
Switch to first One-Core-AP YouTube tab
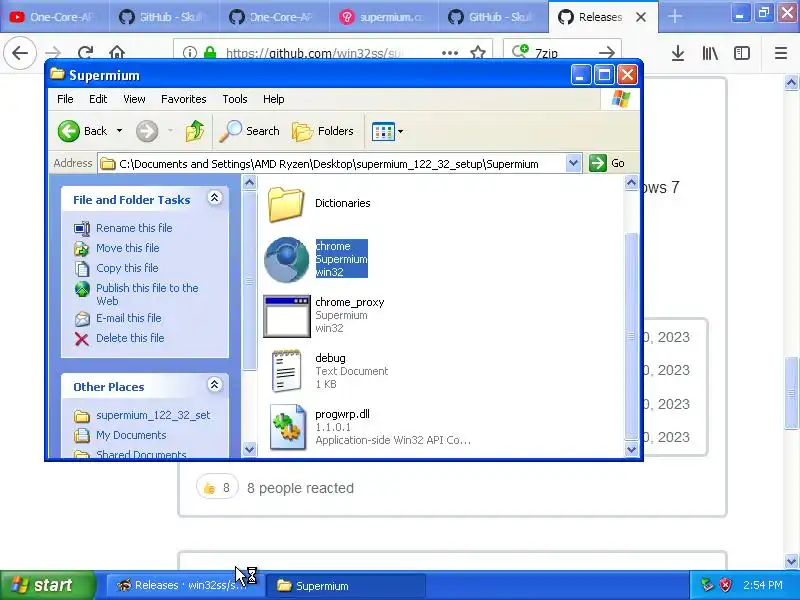tap(54, 17)
